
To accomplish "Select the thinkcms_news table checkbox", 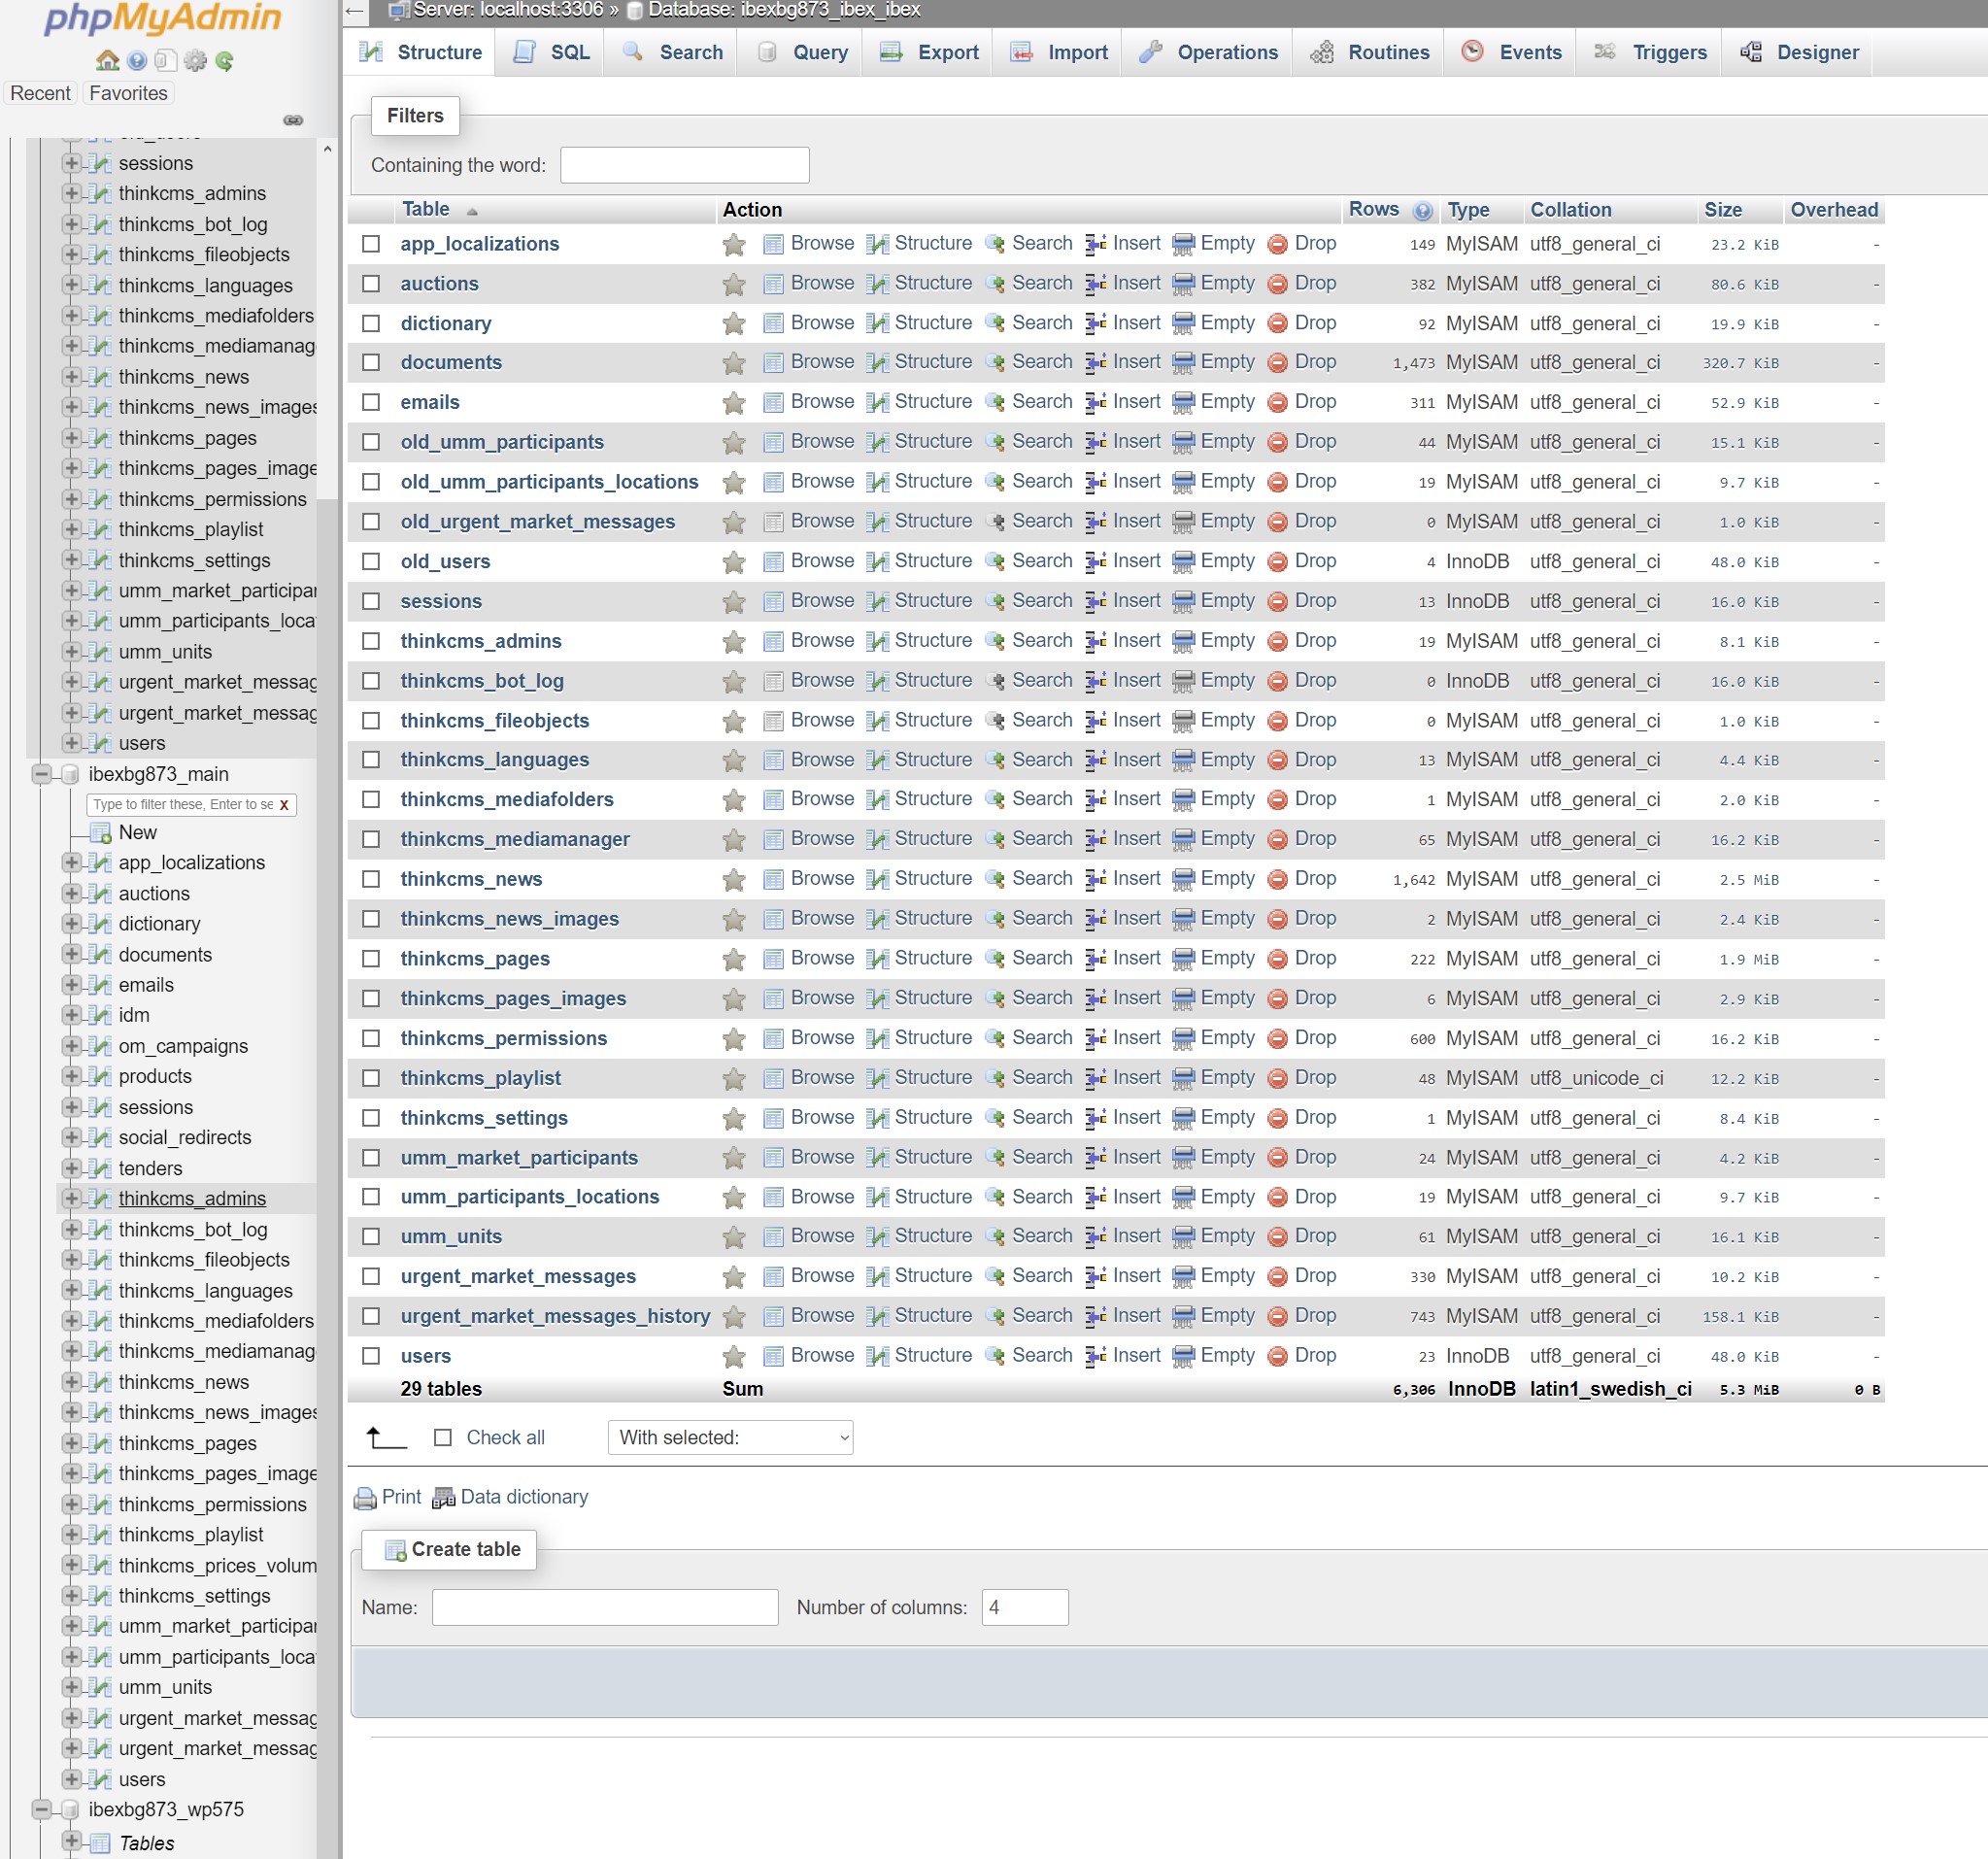I will (371, 879).
